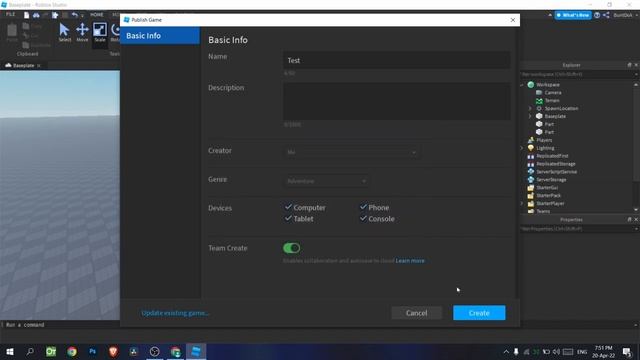Screen dimensions: 640x360
Task: Uncheck the Console device checkbox
Action: 363,218
